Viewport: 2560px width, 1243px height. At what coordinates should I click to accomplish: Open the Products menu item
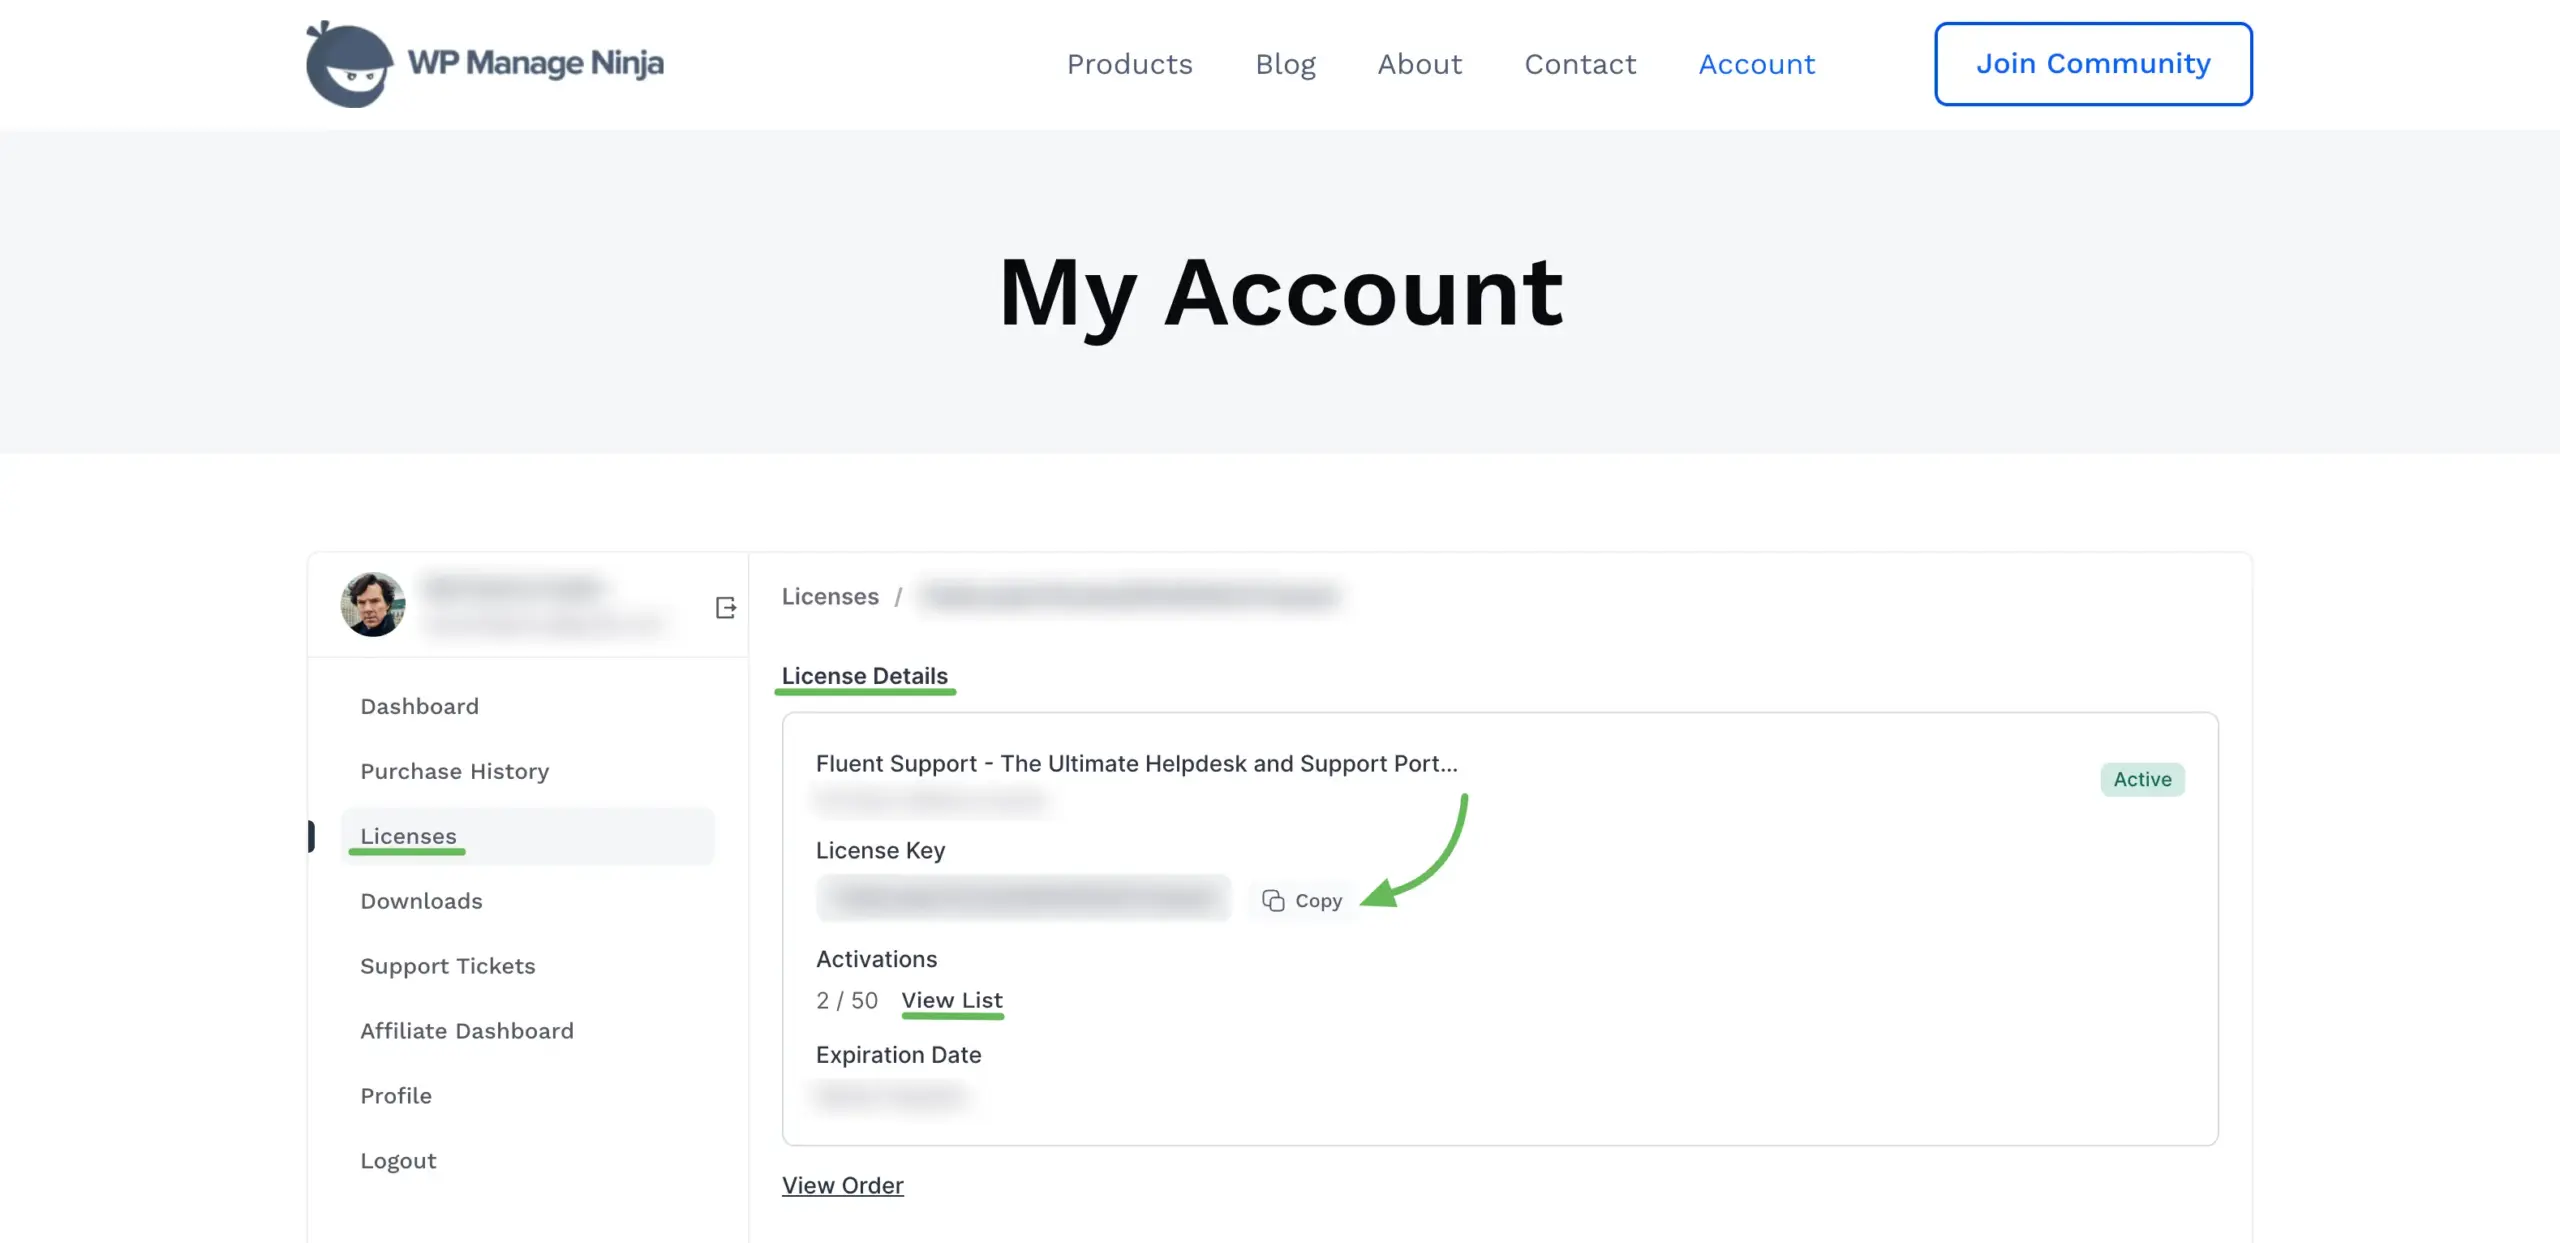pos(1130,64)
